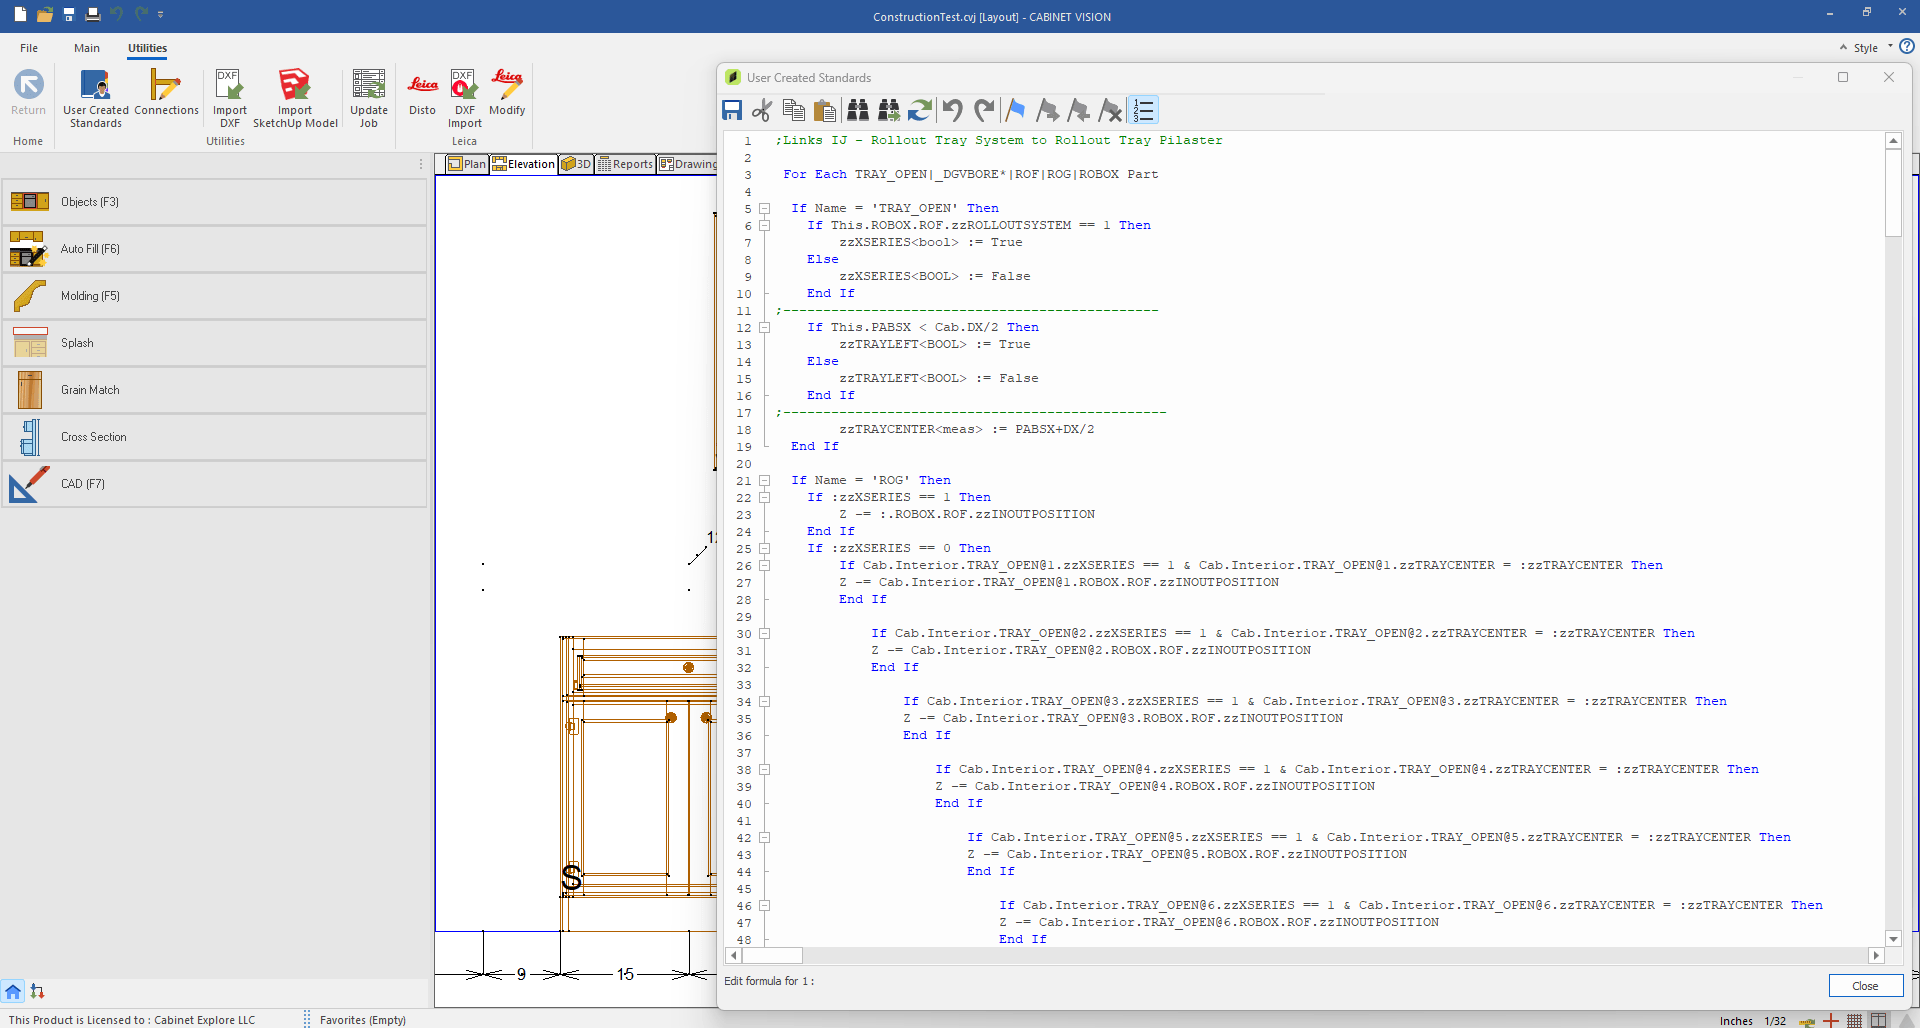Open the Style dropdown
Screen dimensions: 1920x1028
pos(1866,48)
